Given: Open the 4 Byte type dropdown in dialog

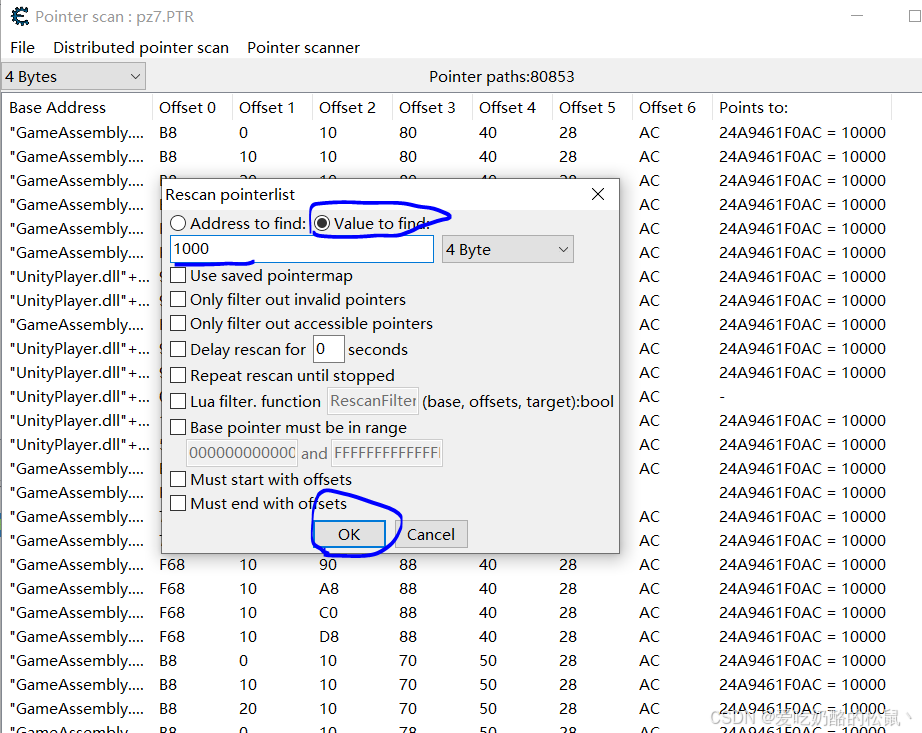Looking at the screenshot, I should pos(507,250).
